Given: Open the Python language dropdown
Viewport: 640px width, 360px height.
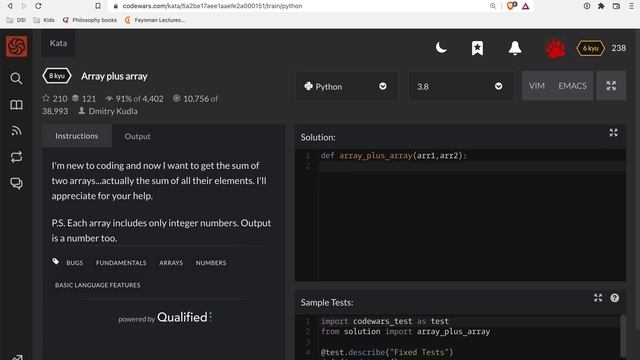Looking at the screenshot, I should [x=347, y=86].
